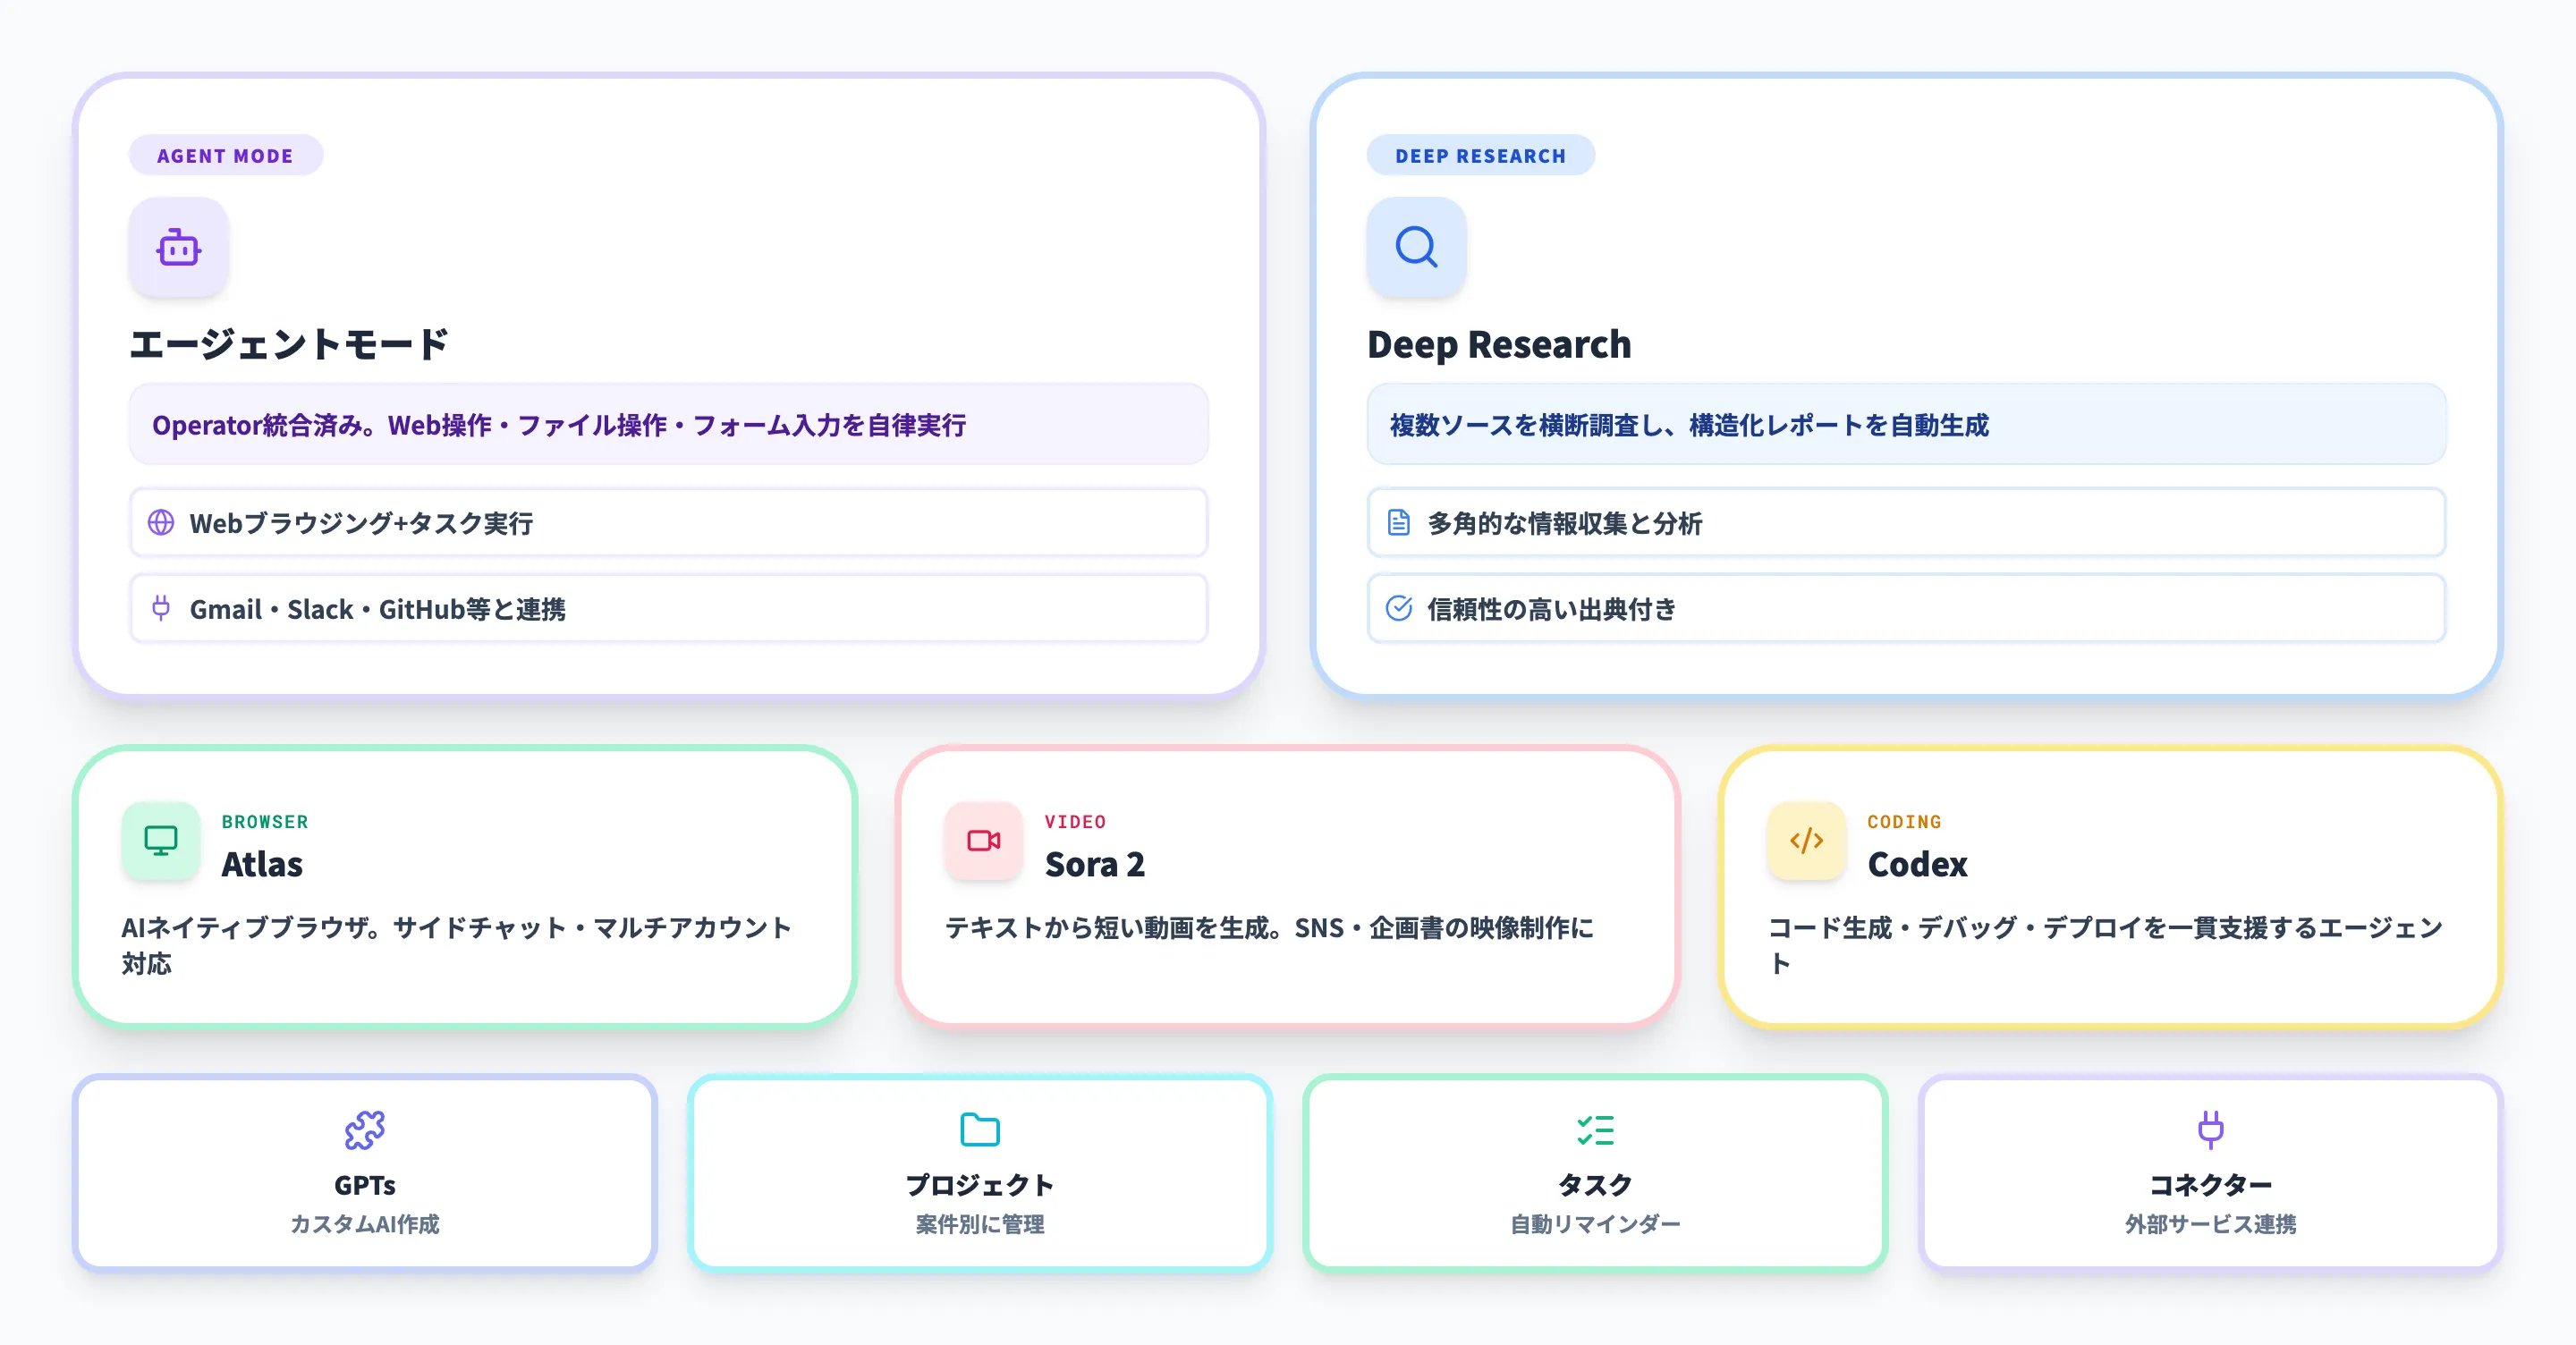Select the robot icon in エージェントモード card
The height and width of the screenshot is (1345, 2576).
178,247
